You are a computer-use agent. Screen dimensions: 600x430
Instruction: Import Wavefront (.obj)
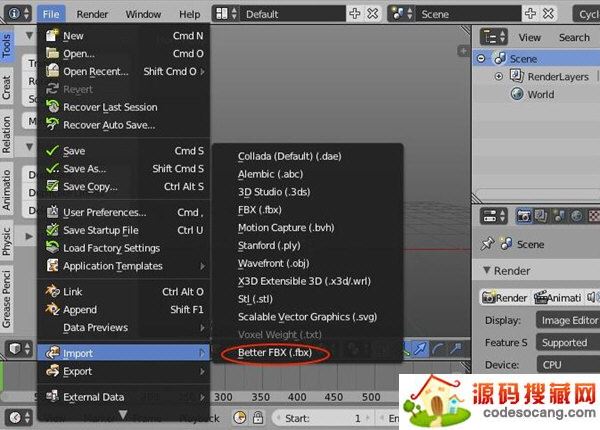point(308,264)
